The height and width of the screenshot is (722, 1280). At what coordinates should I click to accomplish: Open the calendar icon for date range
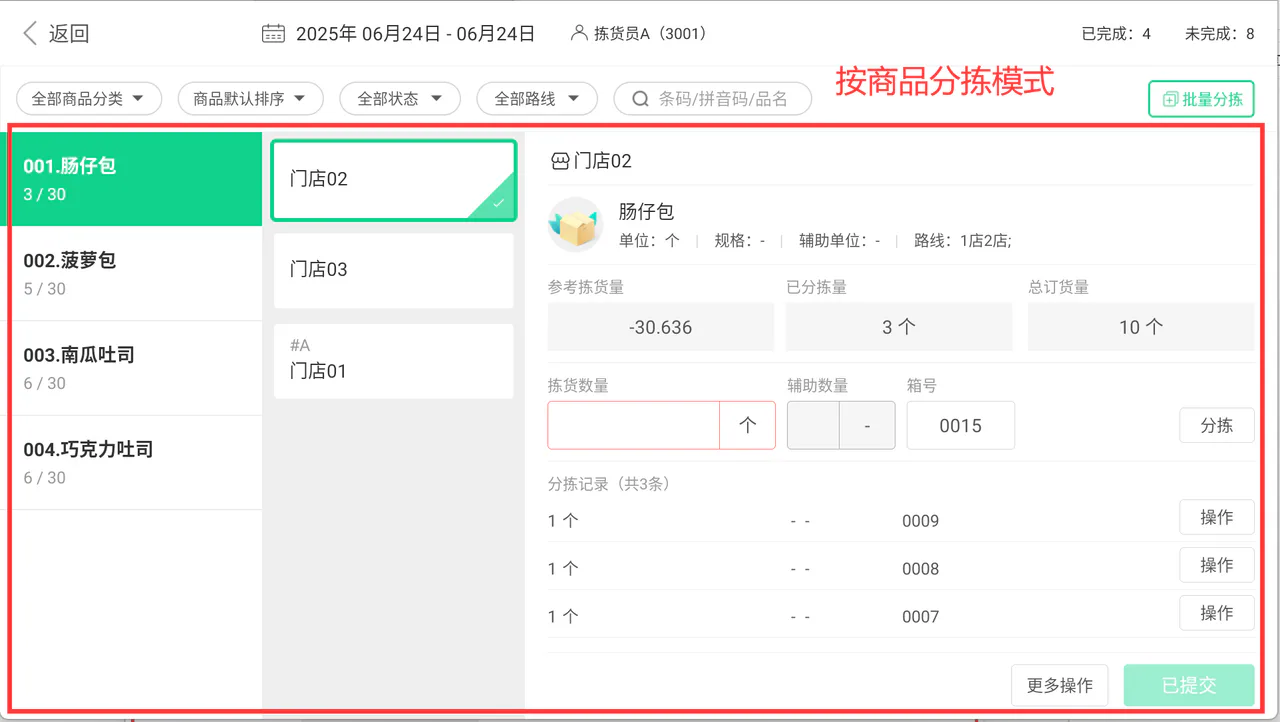pos(273,33)
